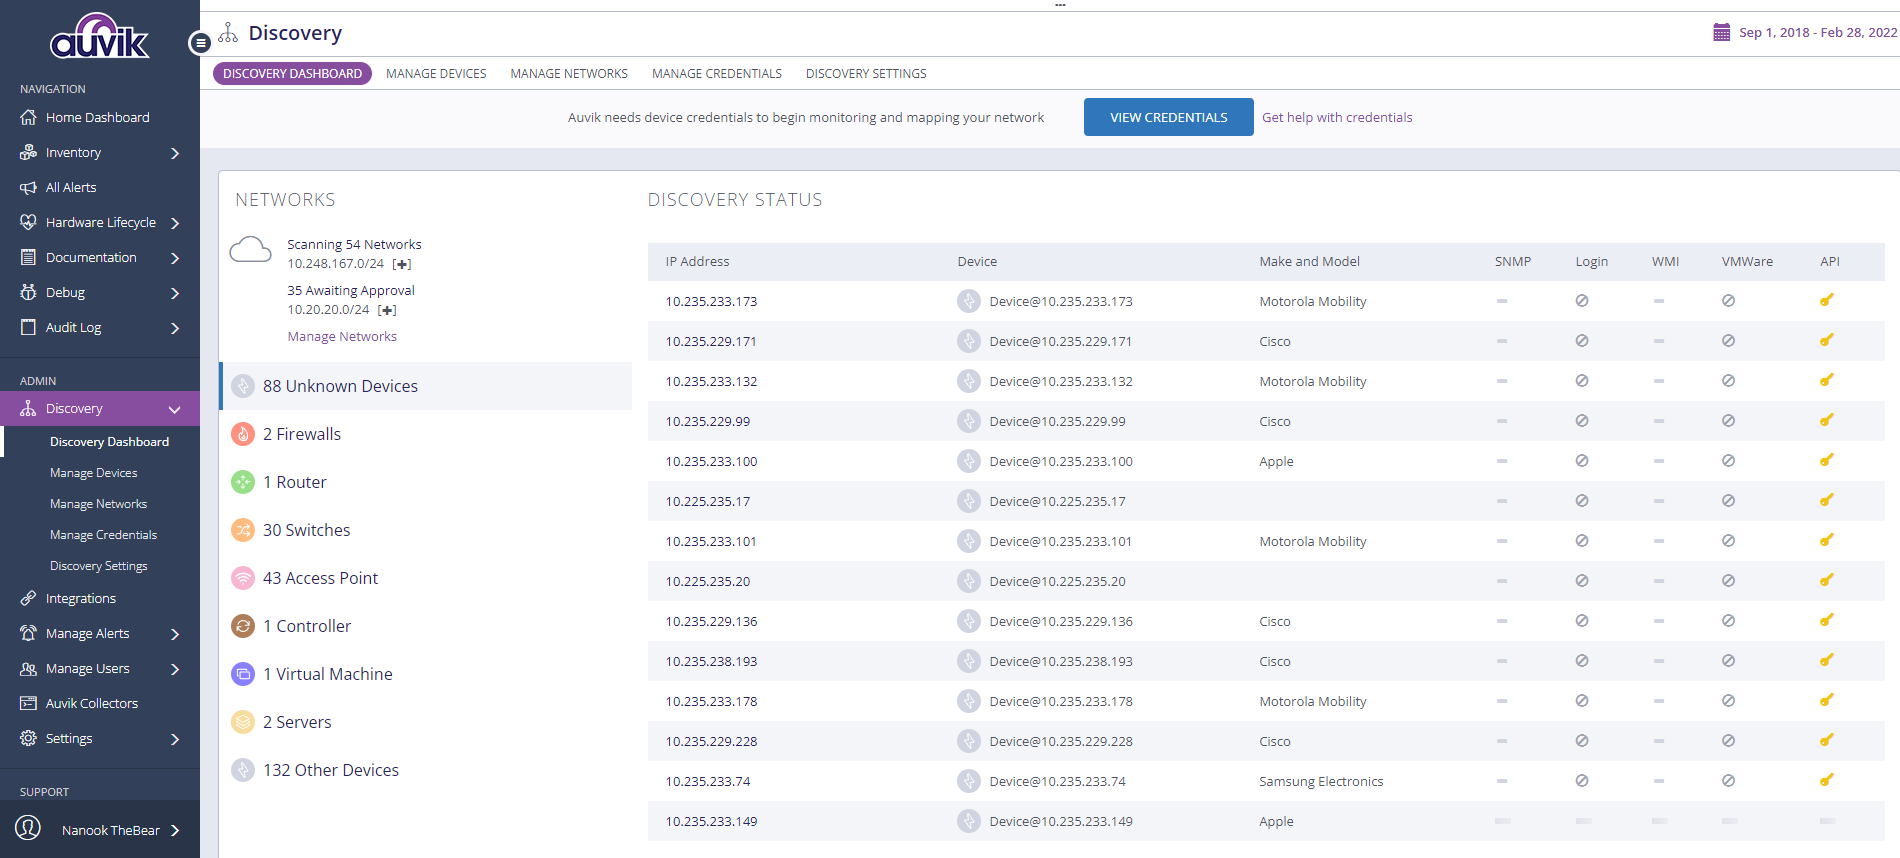Expand the Hardware Lifecycle chevron
The image size is (1900, 858).
(175, 223)
